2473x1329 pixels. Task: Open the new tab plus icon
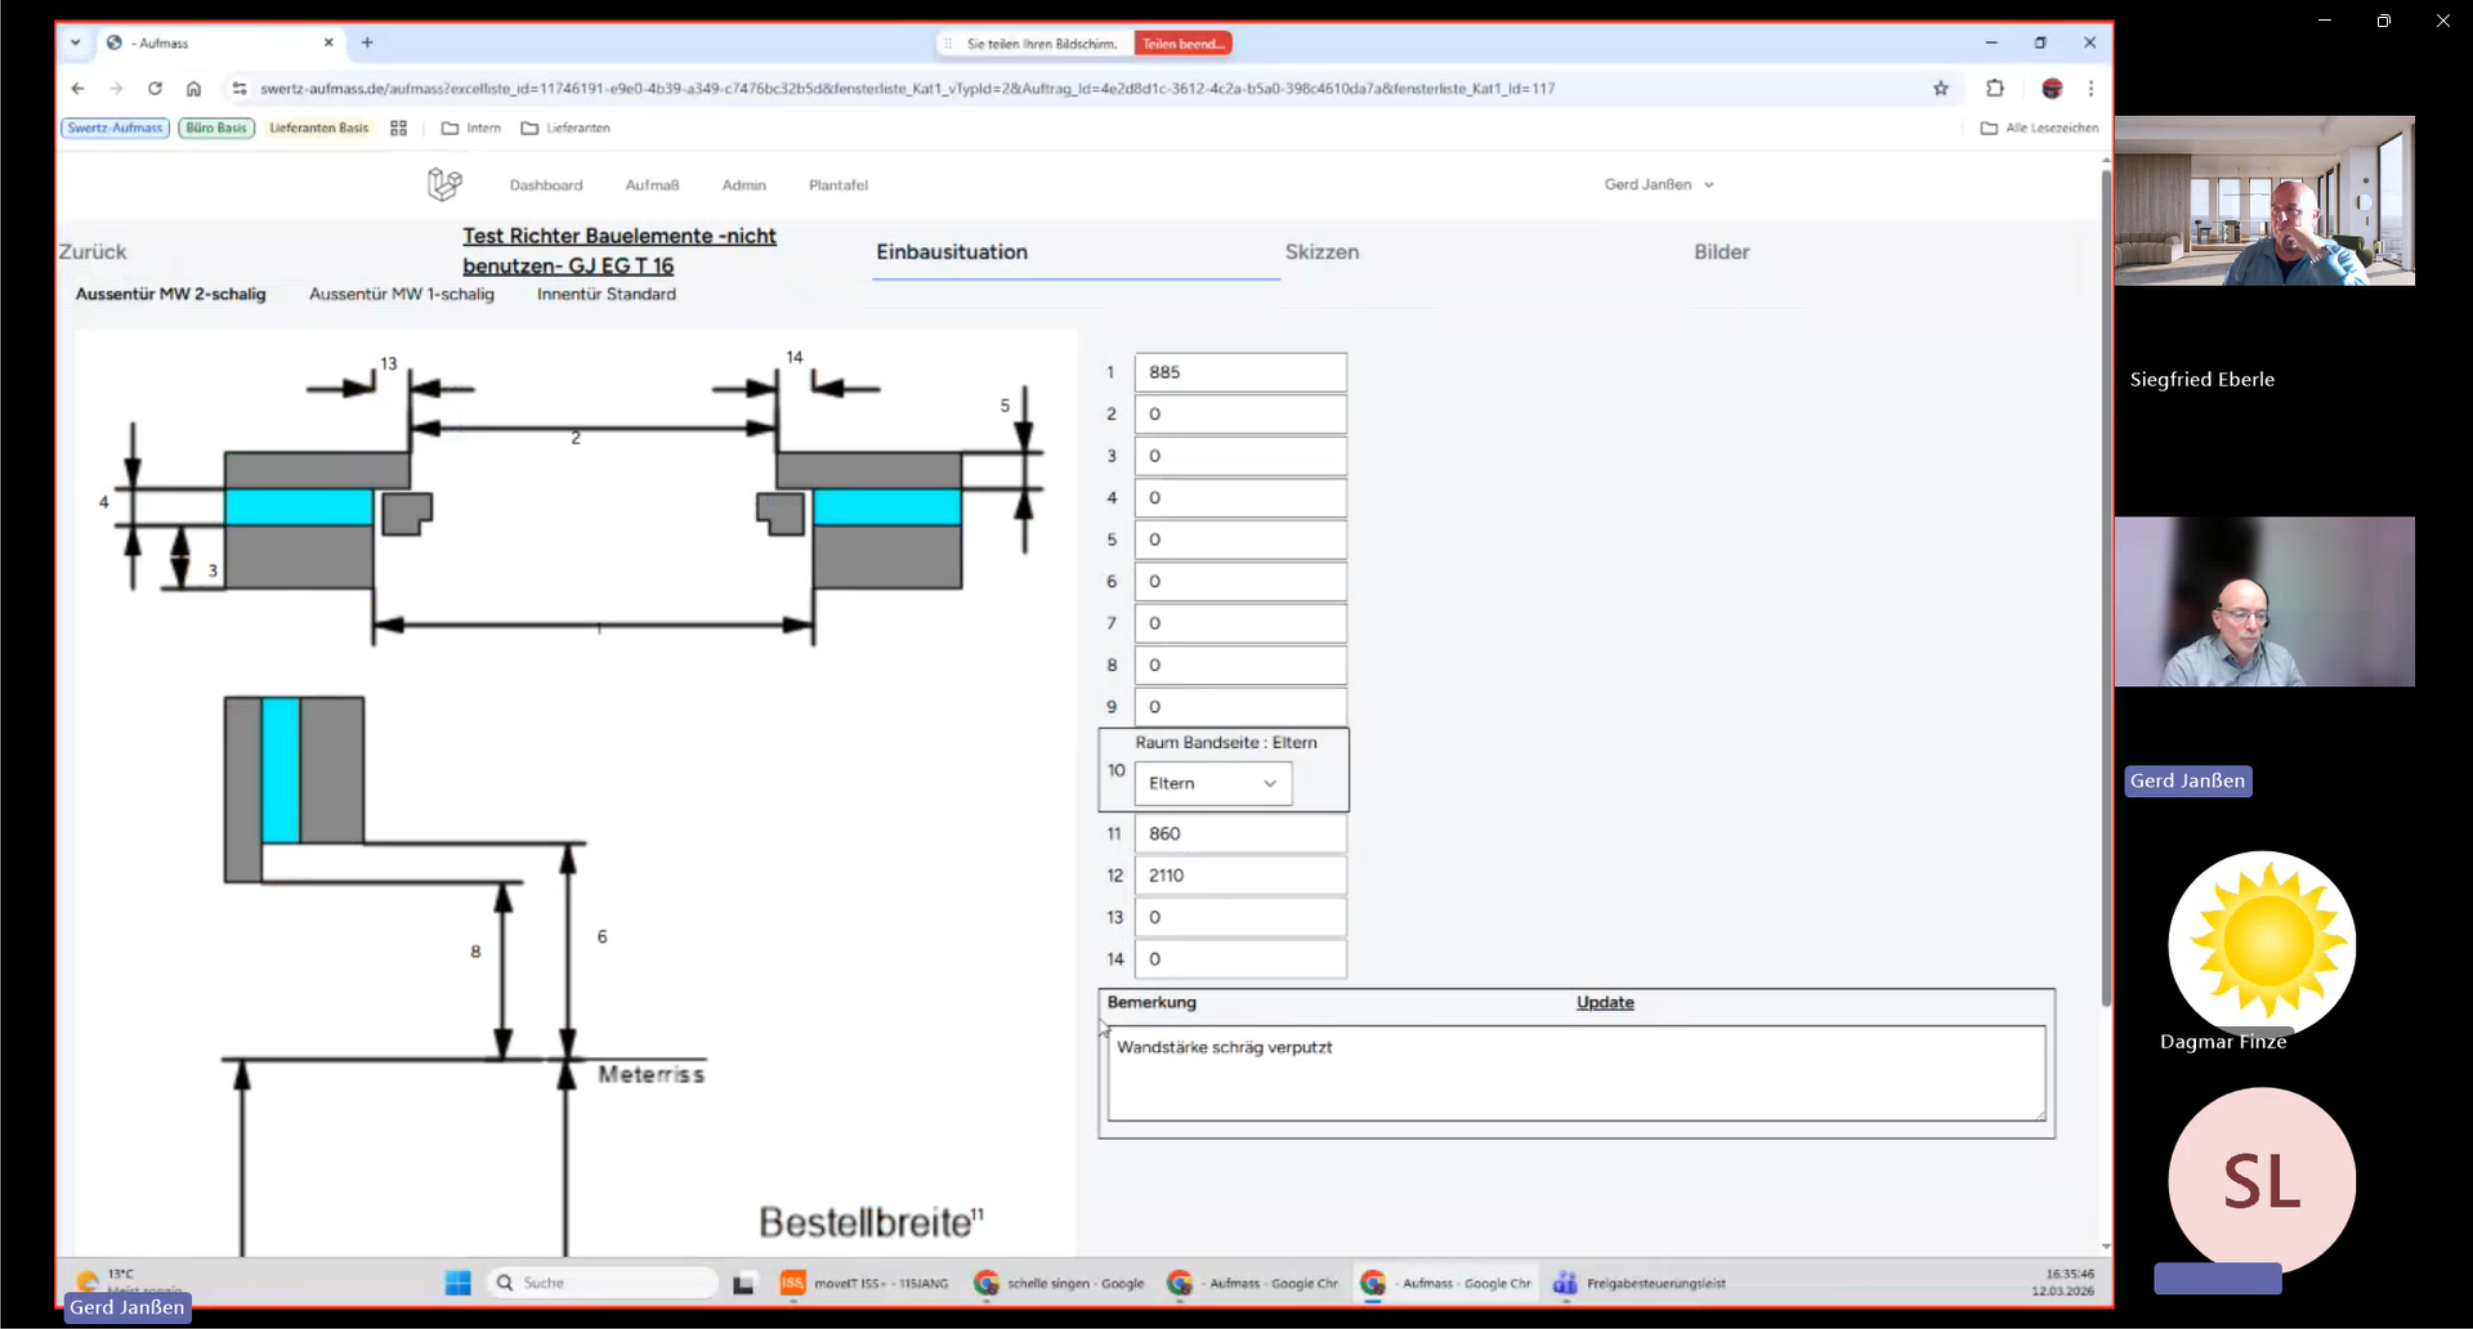pyautogui.click(x=367, y=43)
